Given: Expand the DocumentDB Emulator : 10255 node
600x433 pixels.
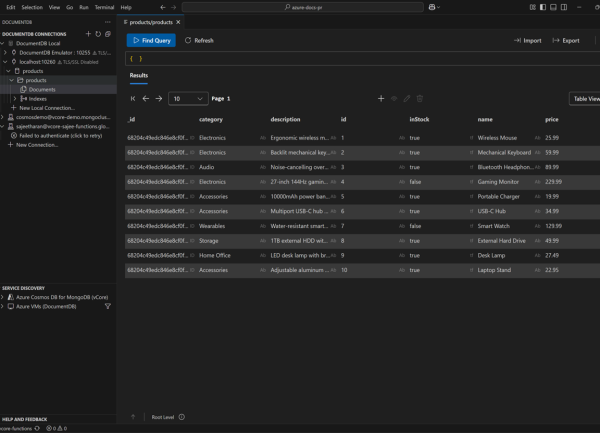Looking at the screenshot, I should tap(5, 52).
